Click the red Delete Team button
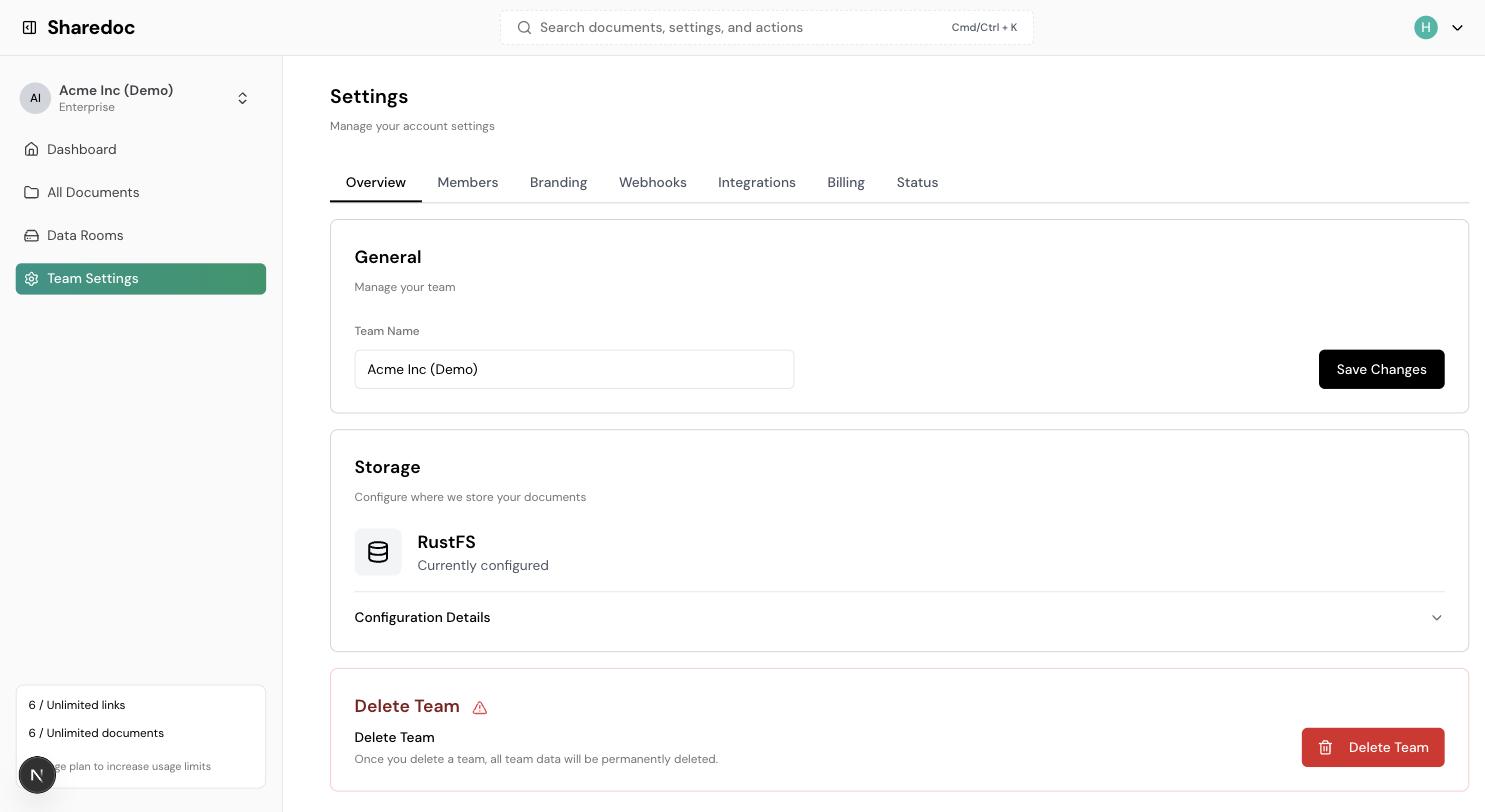Viewport: 1485px width, 812px height. 1373,748
